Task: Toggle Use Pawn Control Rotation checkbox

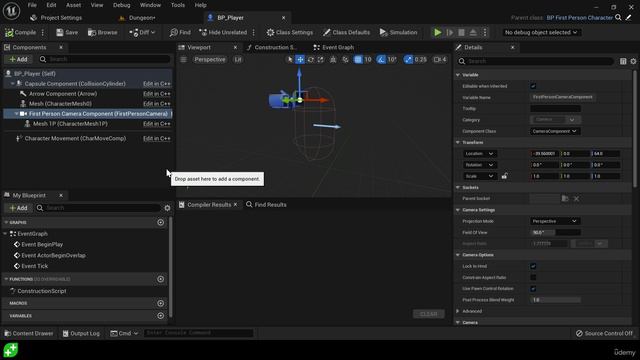Action: 533,289
